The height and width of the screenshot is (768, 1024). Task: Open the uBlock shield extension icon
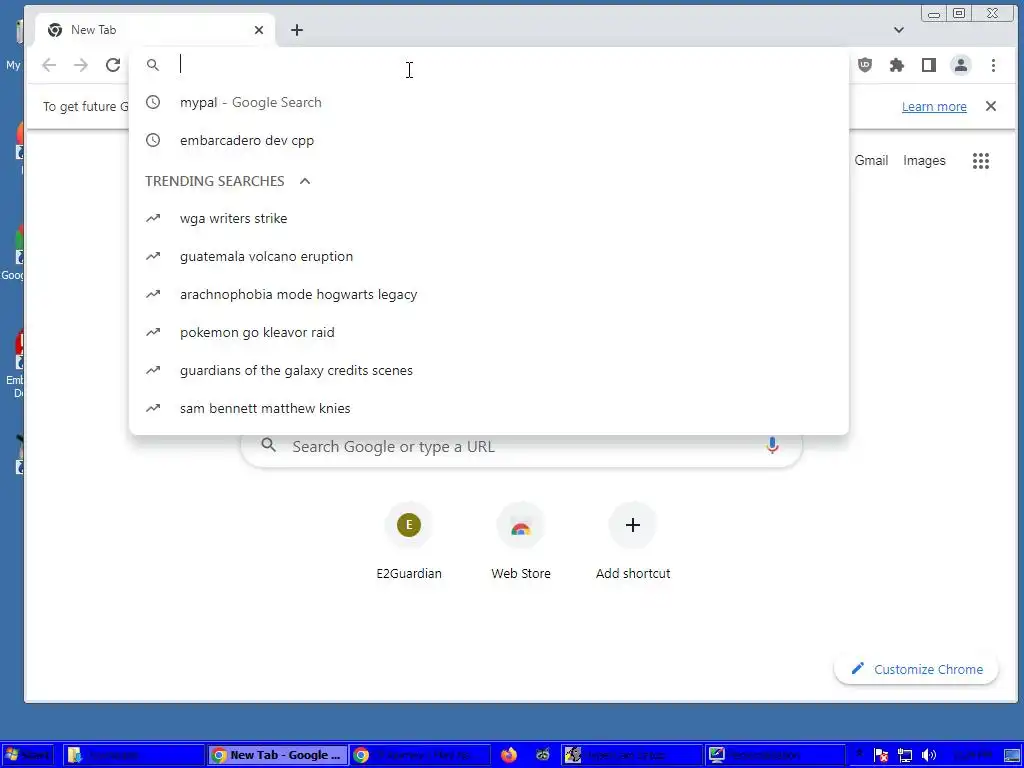865,65
